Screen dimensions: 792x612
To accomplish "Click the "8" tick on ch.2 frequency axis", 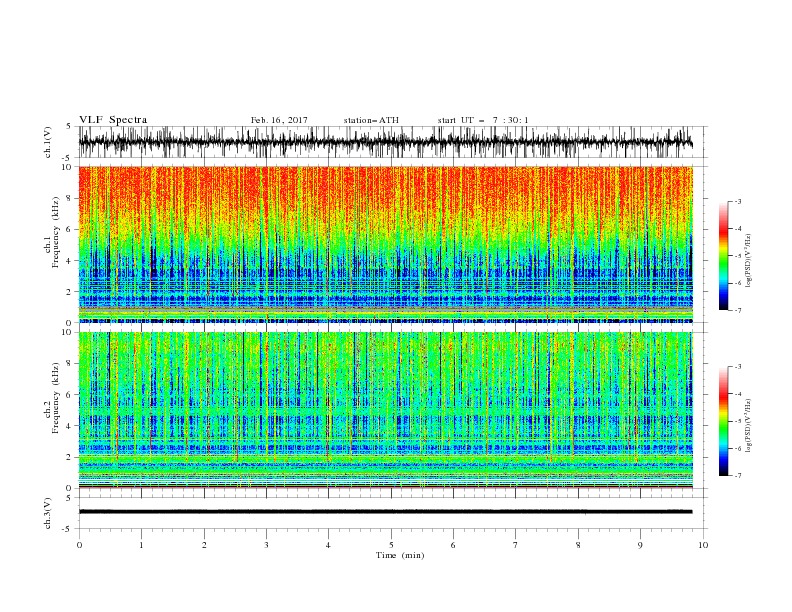I will point(70,364).
